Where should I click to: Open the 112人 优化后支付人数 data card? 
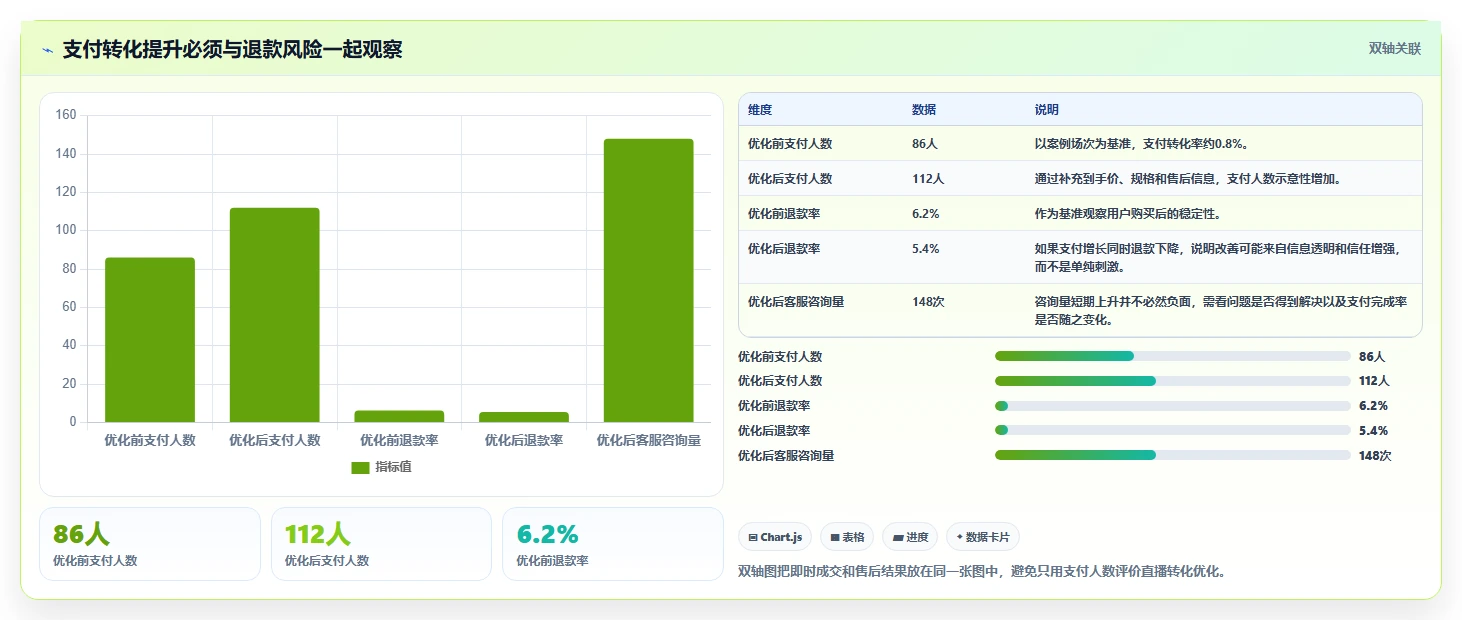point(381,544)
